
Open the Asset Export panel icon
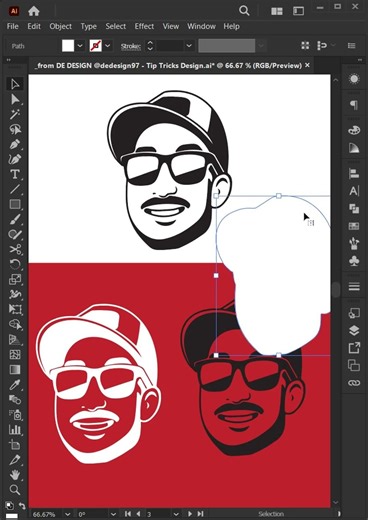tap(354, 348)
